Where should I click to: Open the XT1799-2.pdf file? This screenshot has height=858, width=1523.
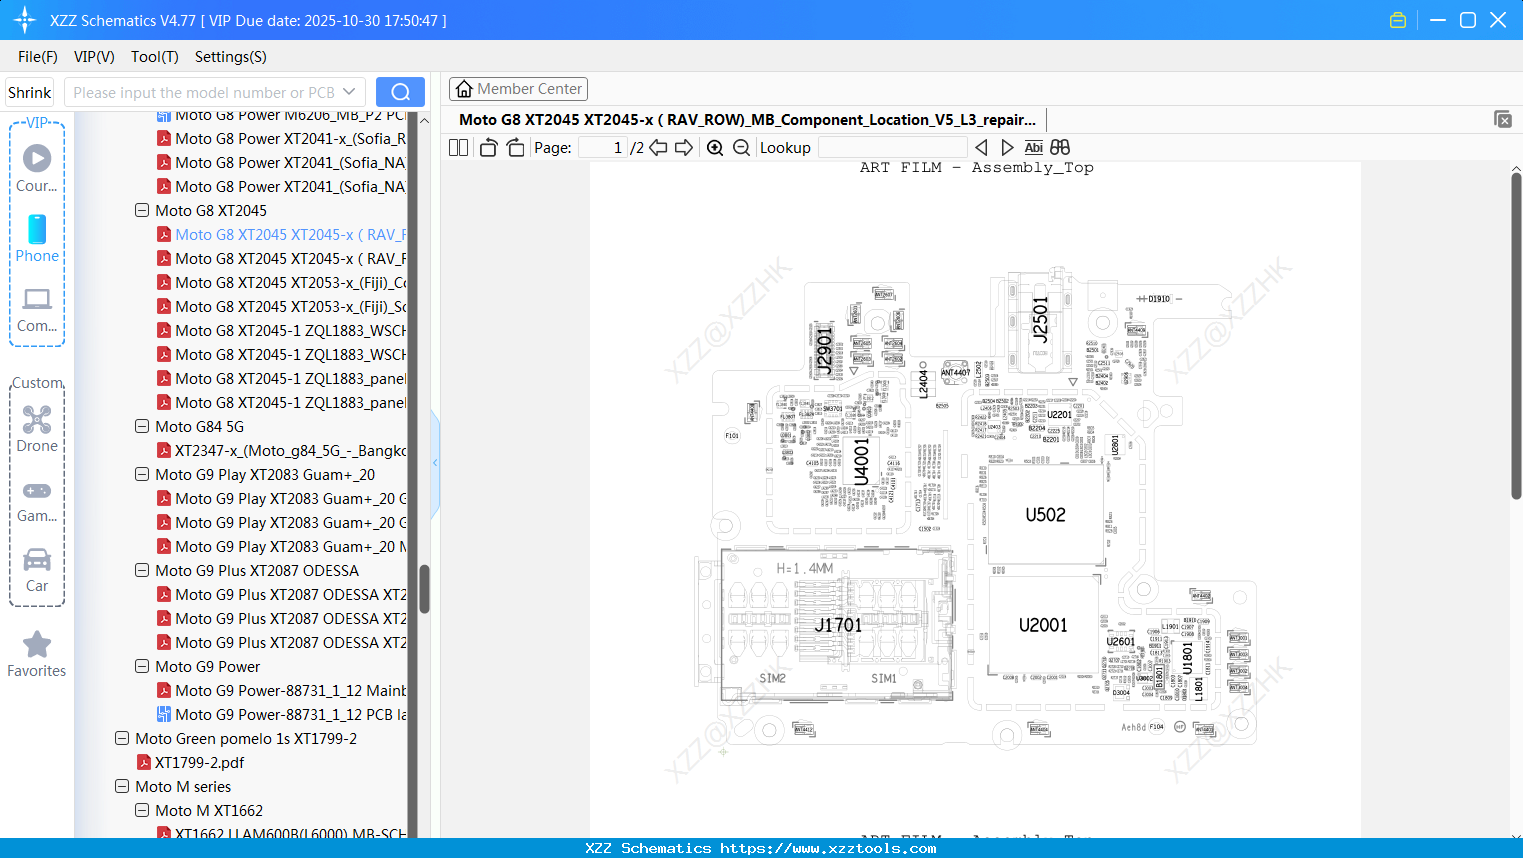pyautogui.click(x=199, y=762)
